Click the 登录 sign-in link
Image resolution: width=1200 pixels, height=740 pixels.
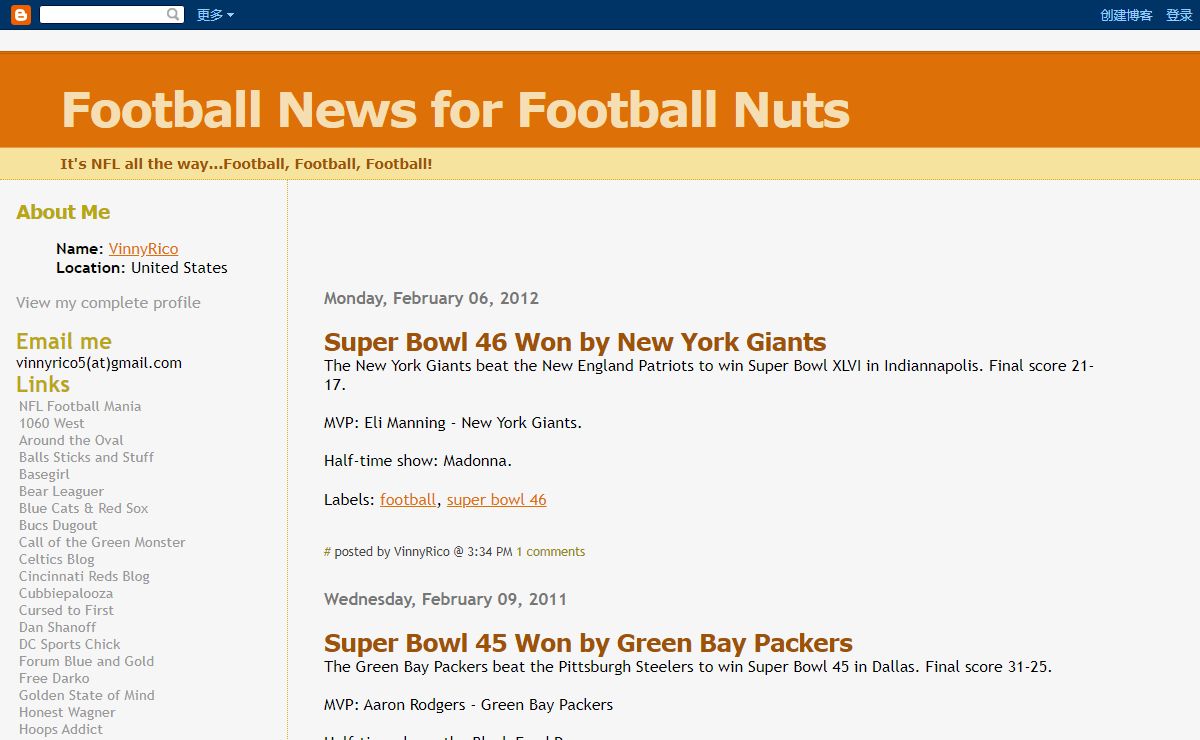tap(1179, 15)
